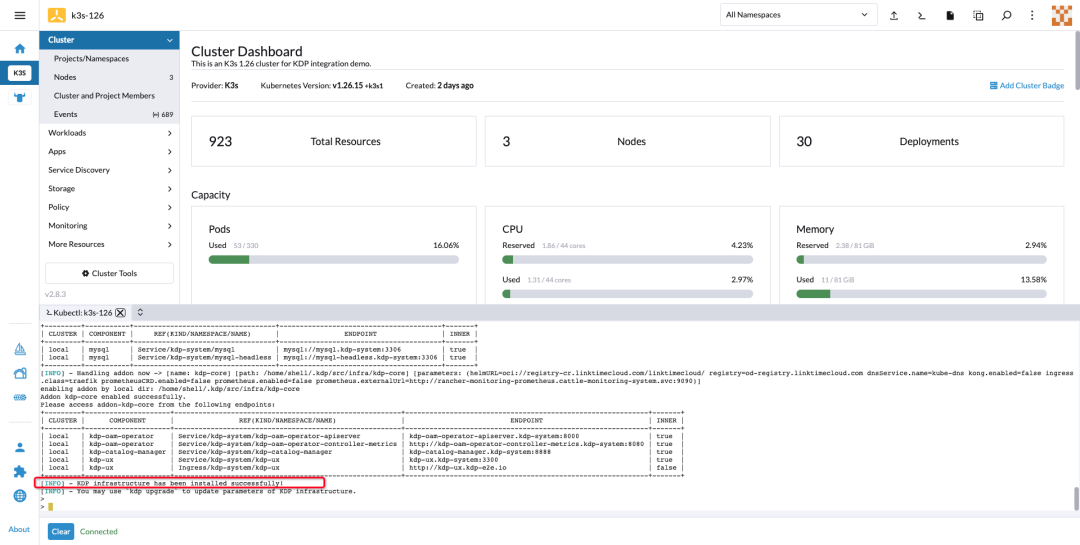Click the Memory Used progress bar
The width and height of the screenshot is (1080, 545).
coord(922,294)
